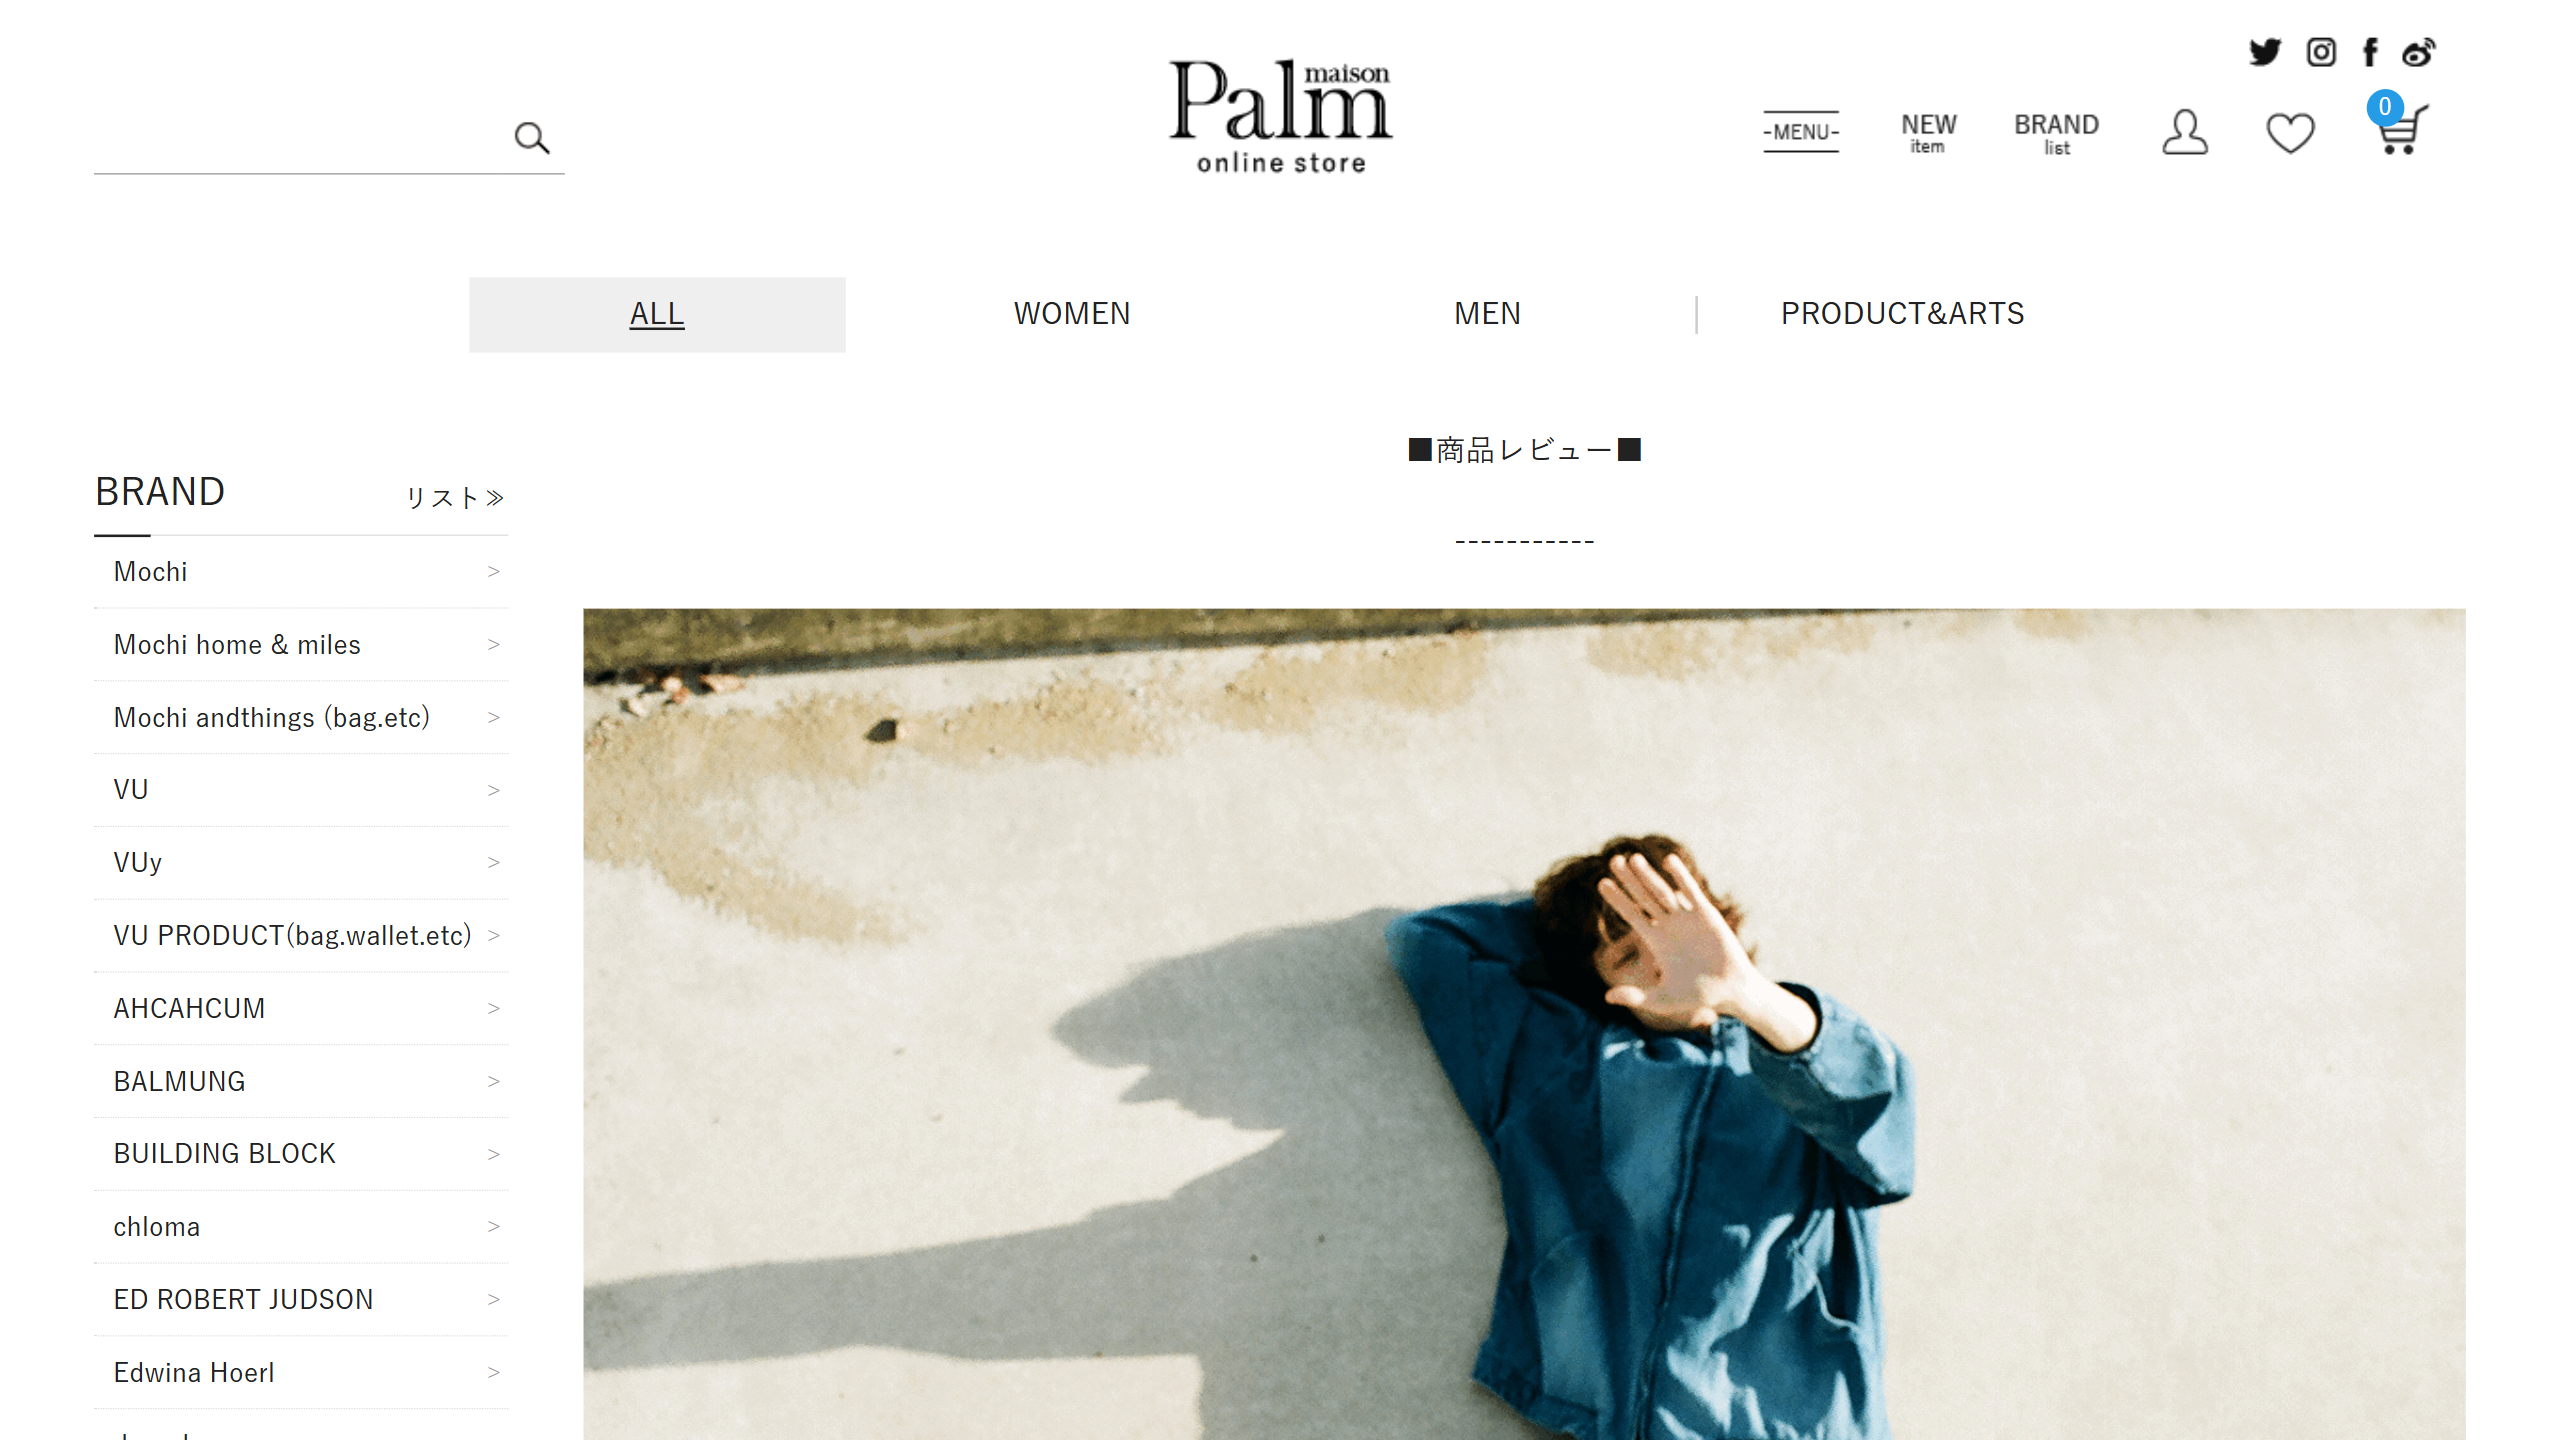Switch to PRODUCT&ARTS tab
The width and height of the screenshot is (2560, 1440).
coord(1902,314)
